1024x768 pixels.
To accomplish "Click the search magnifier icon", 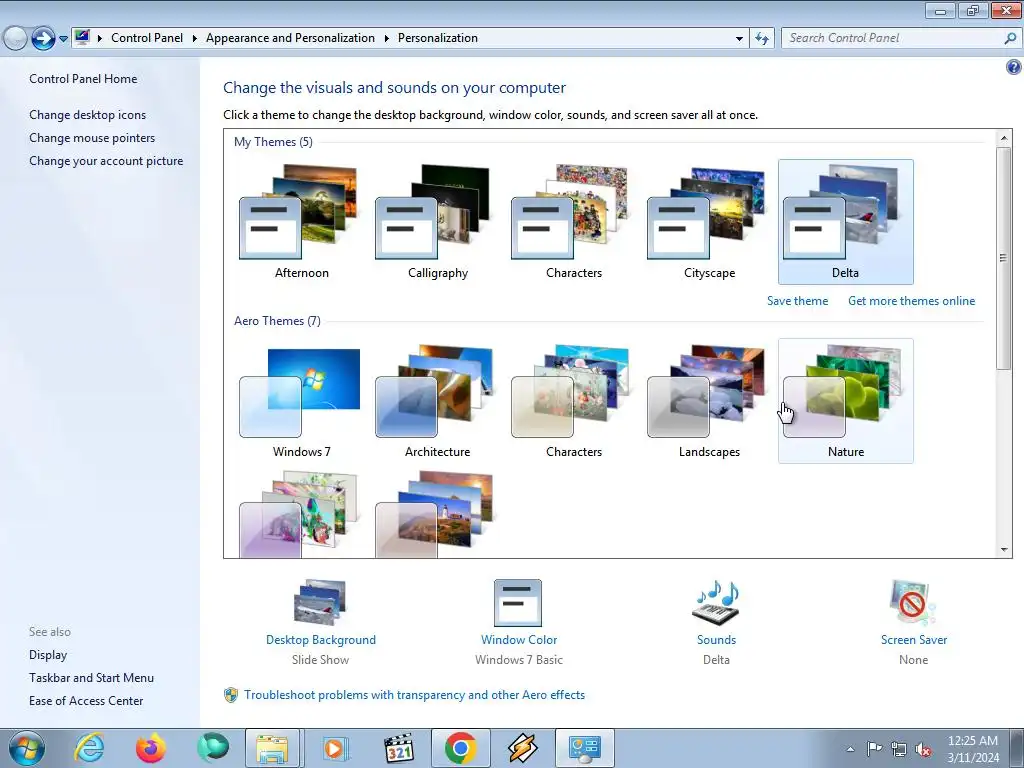I will 1010,39.
